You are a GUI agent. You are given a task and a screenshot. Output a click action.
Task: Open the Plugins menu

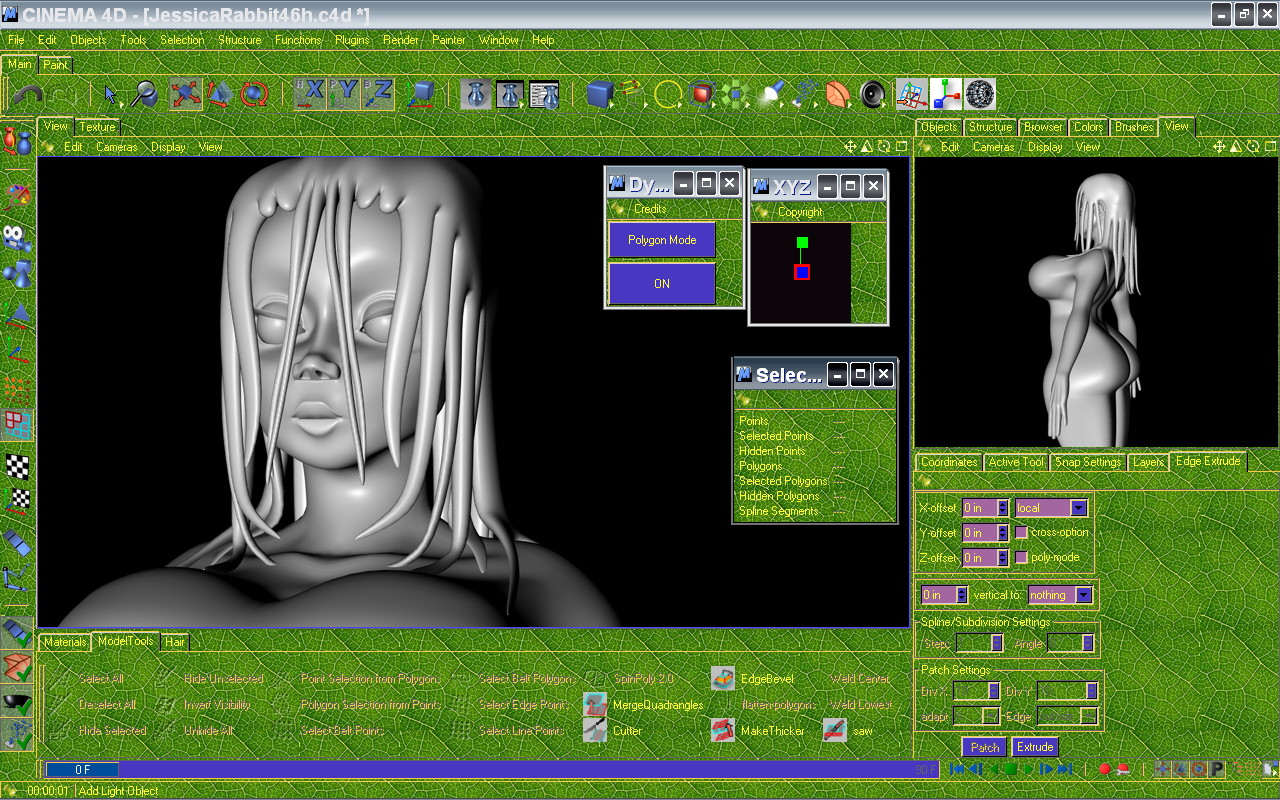(352, 40)
